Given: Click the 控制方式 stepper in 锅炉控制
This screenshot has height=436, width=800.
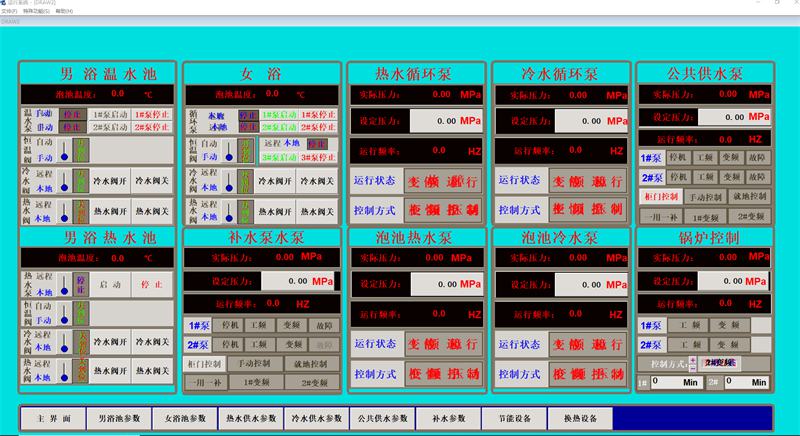Looking at the screenshot, I should (x=693, y=362).
